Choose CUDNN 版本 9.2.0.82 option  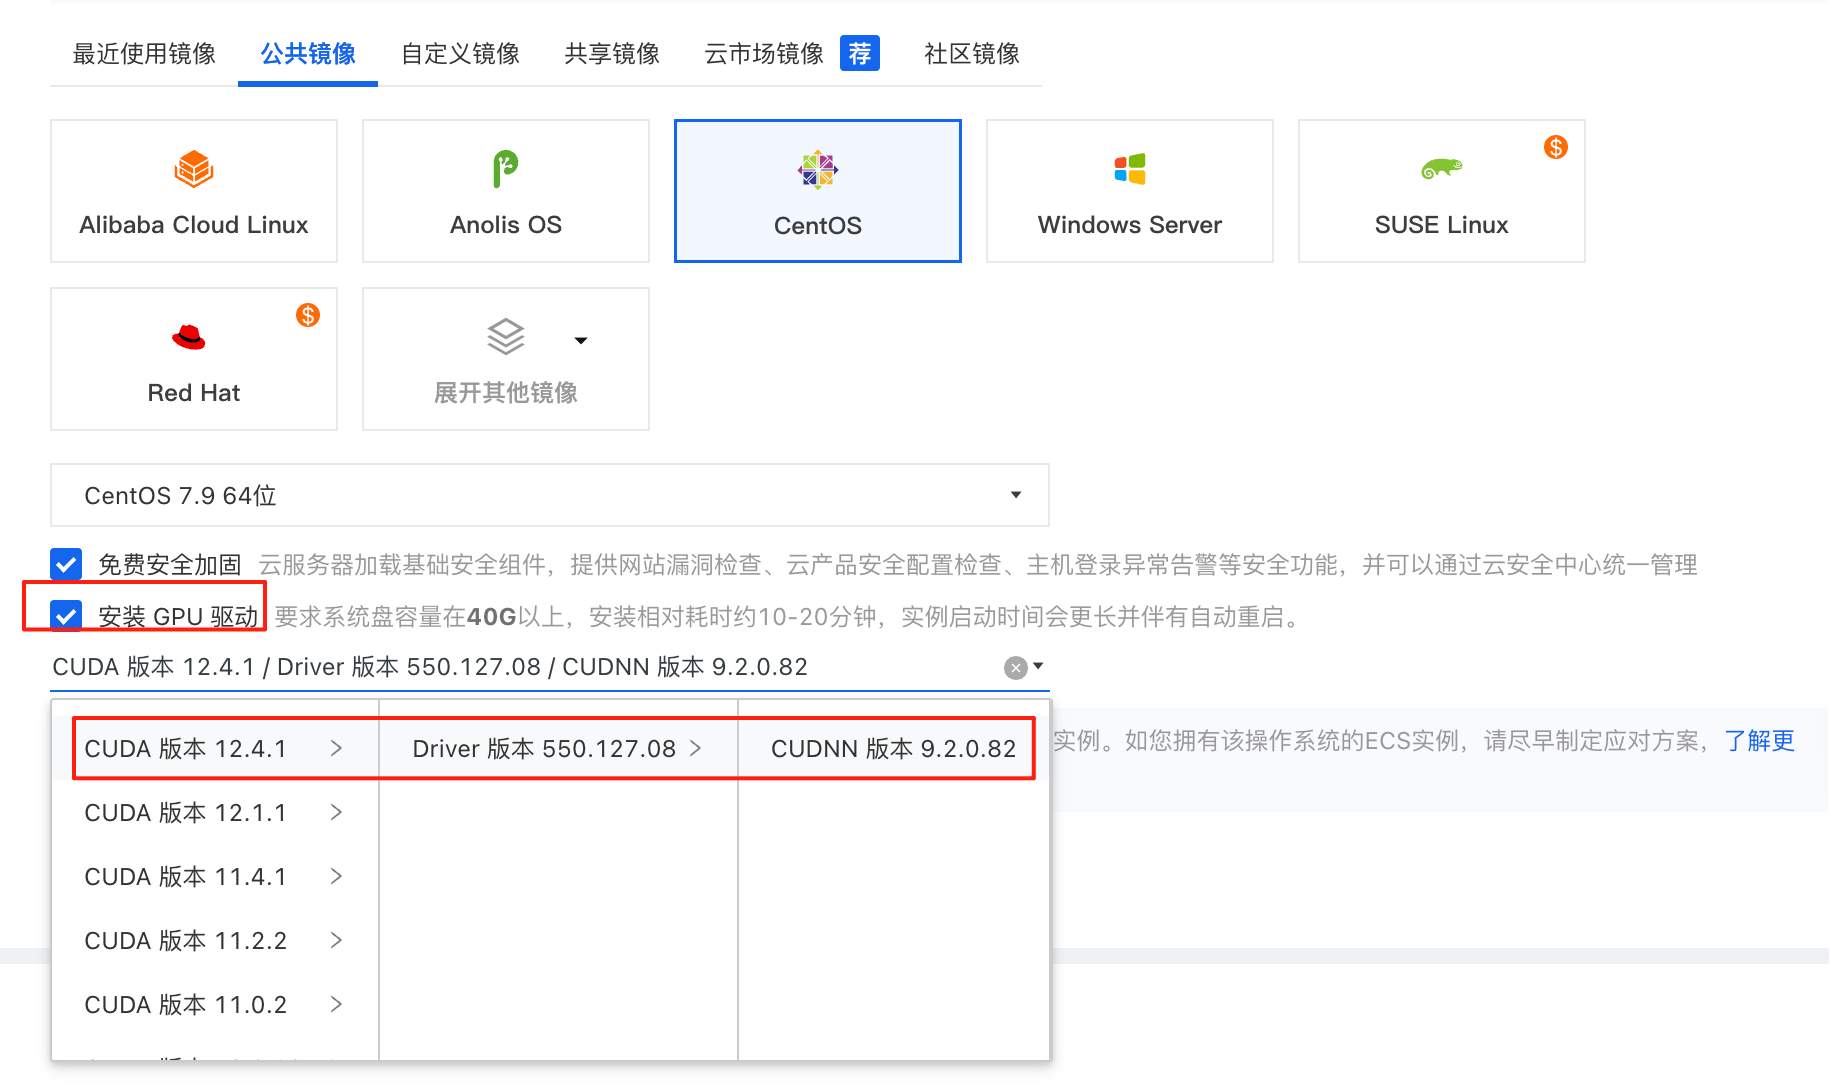893,749
